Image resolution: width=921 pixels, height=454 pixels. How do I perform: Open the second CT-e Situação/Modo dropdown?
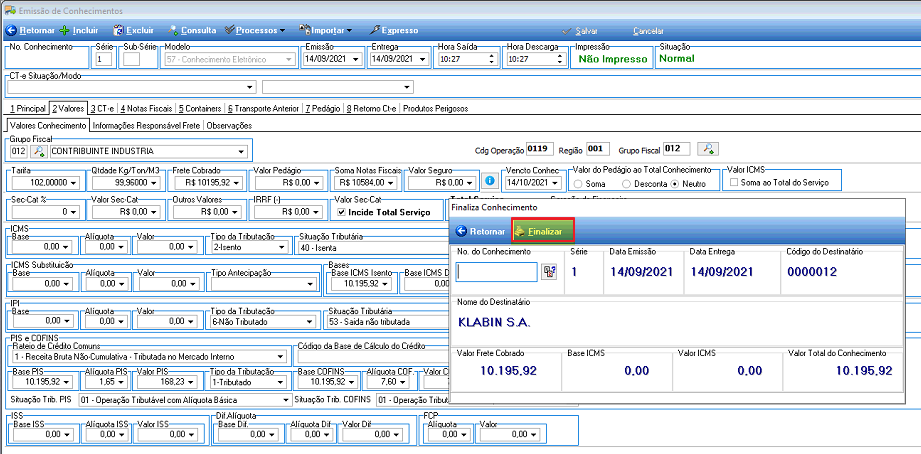click(x=407, y=87)
